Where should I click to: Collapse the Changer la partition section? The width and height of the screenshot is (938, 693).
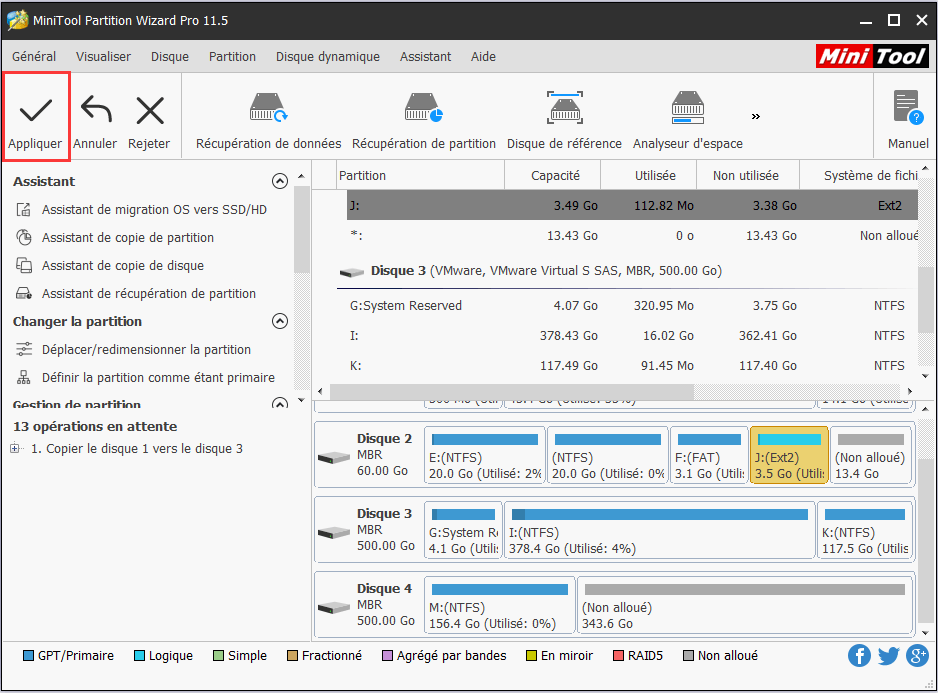279,321
